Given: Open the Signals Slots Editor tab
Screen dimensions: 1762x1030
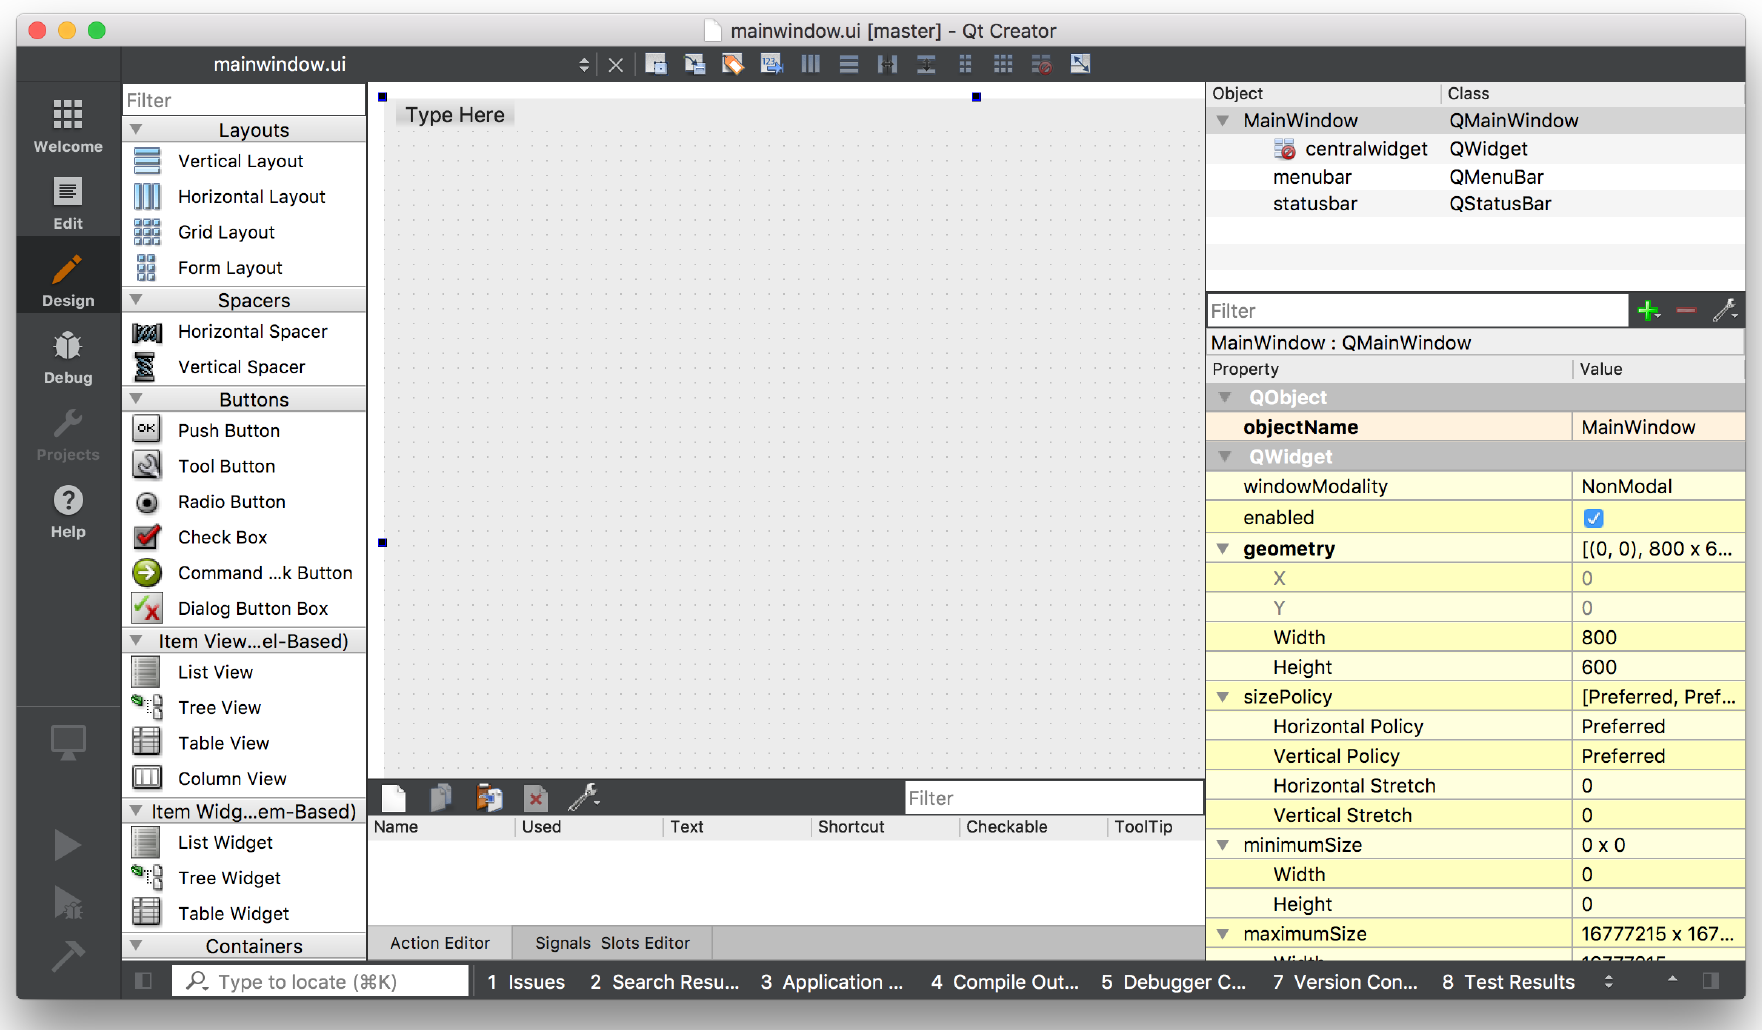Looking at the screenshot, I should [x=612, y=943].
